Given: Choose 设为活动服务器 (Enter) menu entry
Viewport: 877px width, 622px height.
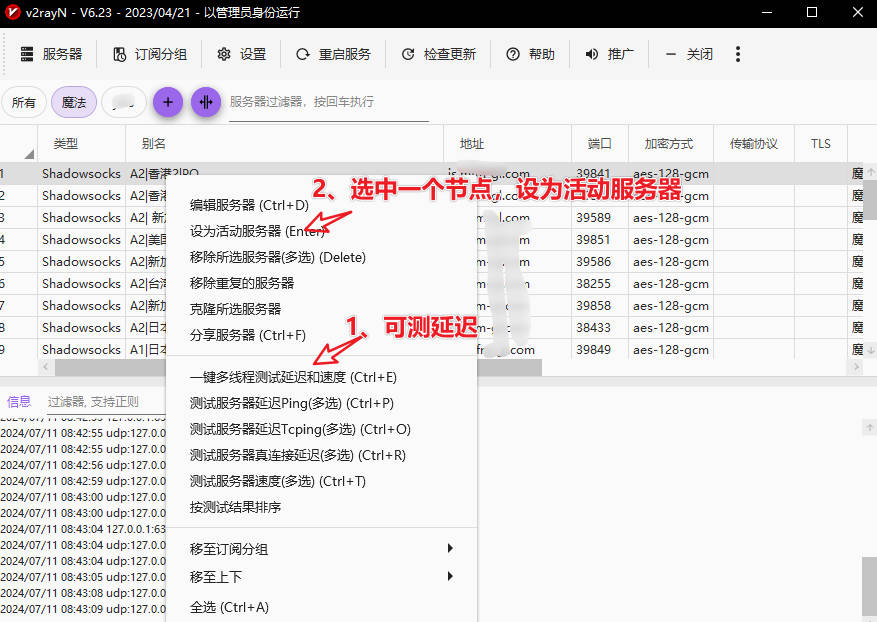Looking at the screenshot, I should click(x=322, y=231).
